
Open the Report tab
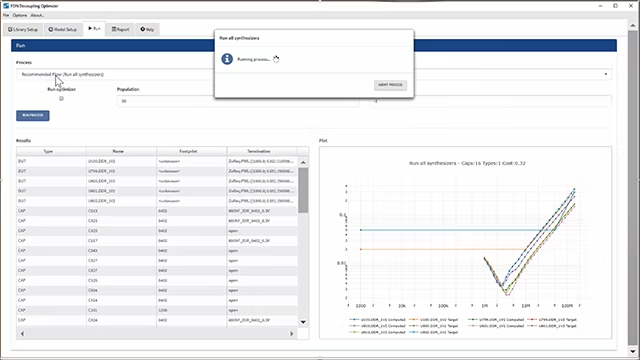(120, 29)
